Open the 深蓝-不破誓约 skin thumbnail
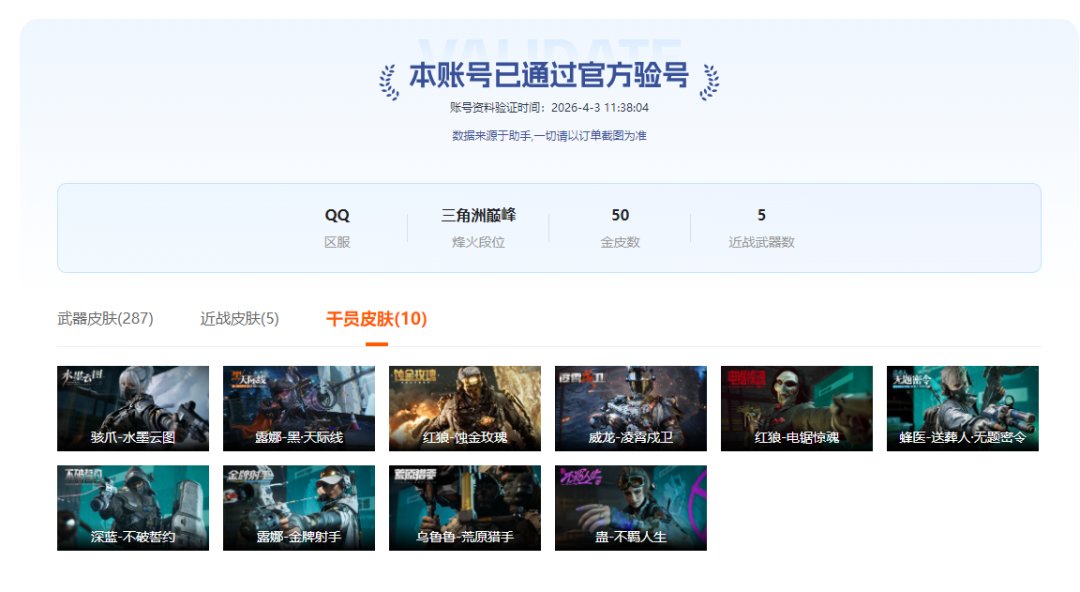1080x592 pixels. tap(132, 508)
